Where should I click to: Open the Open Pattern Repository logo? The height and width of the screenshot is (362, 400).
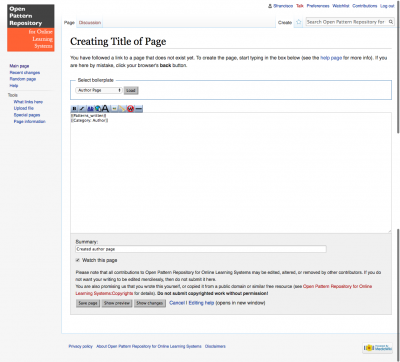pos(31,28)
